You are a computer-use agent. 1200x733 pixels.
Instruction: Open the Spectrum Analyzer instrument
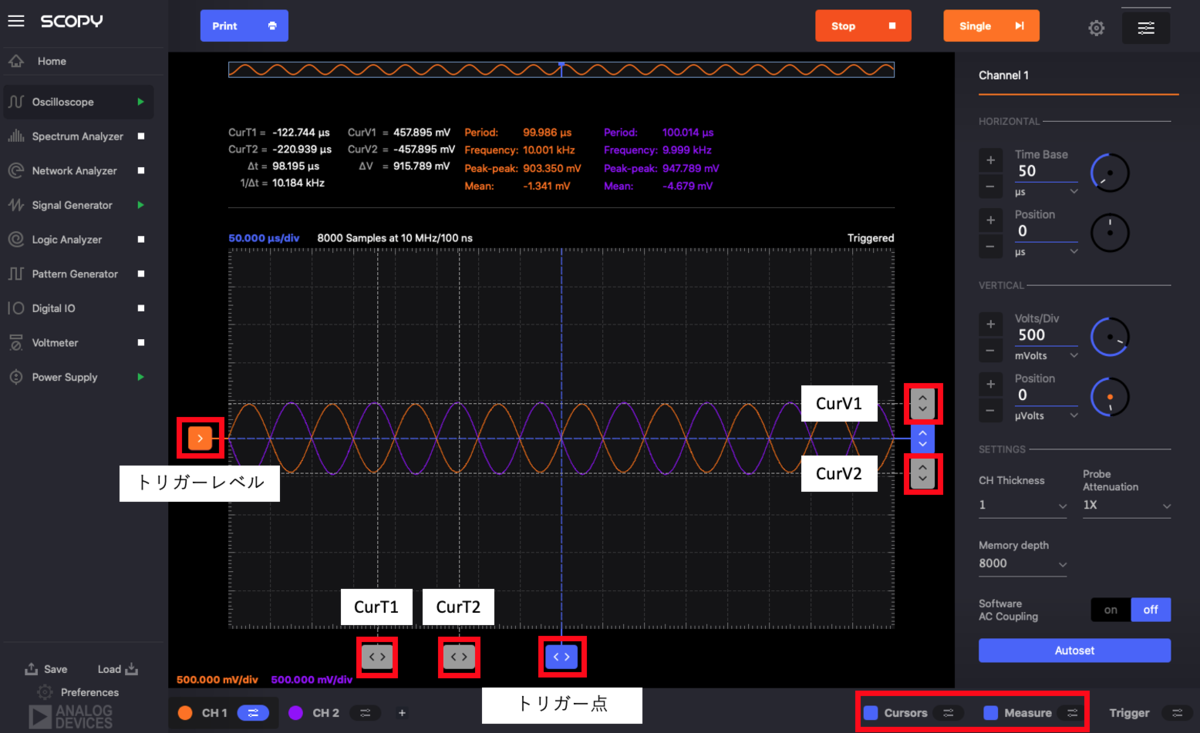click(77, 136)
